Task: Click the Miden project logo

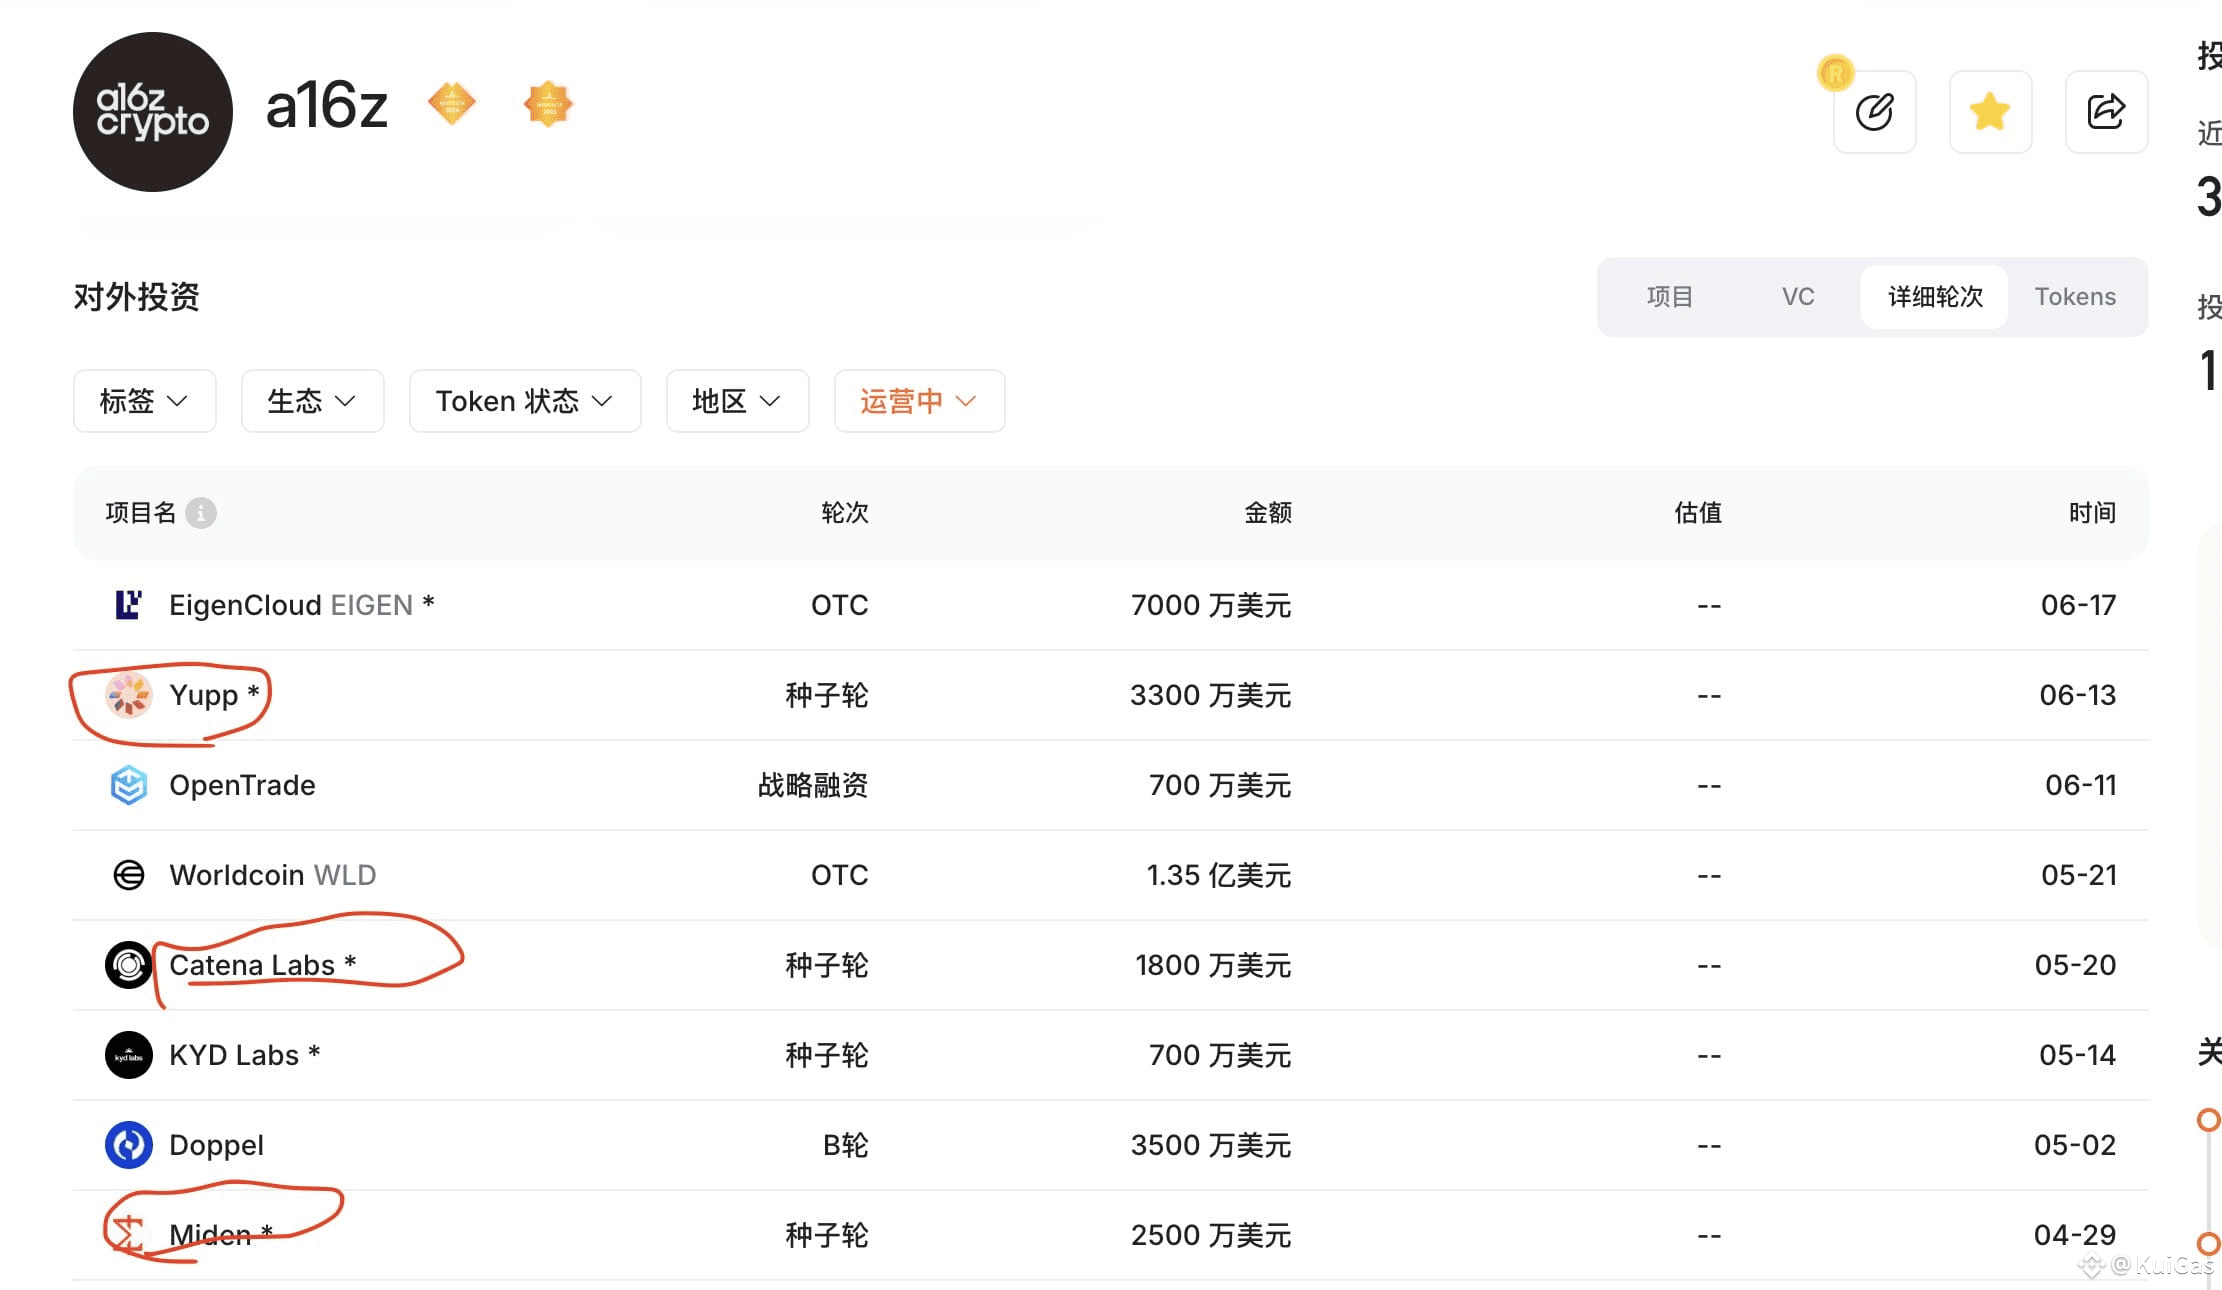Action: (129, 1235)
